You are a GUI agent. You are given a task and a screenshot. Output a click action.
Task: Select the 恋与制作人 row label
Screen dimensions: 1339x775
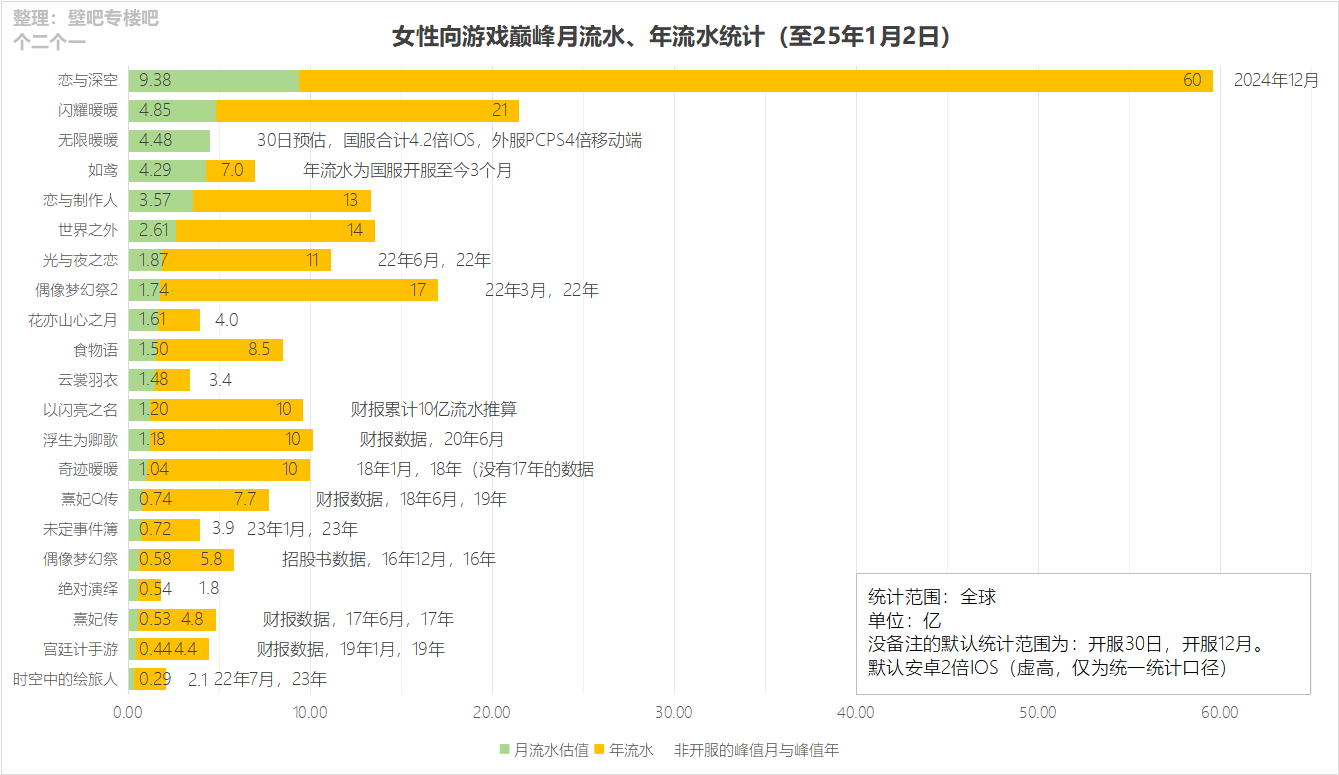pyautogui.click(x=81, y=201)
